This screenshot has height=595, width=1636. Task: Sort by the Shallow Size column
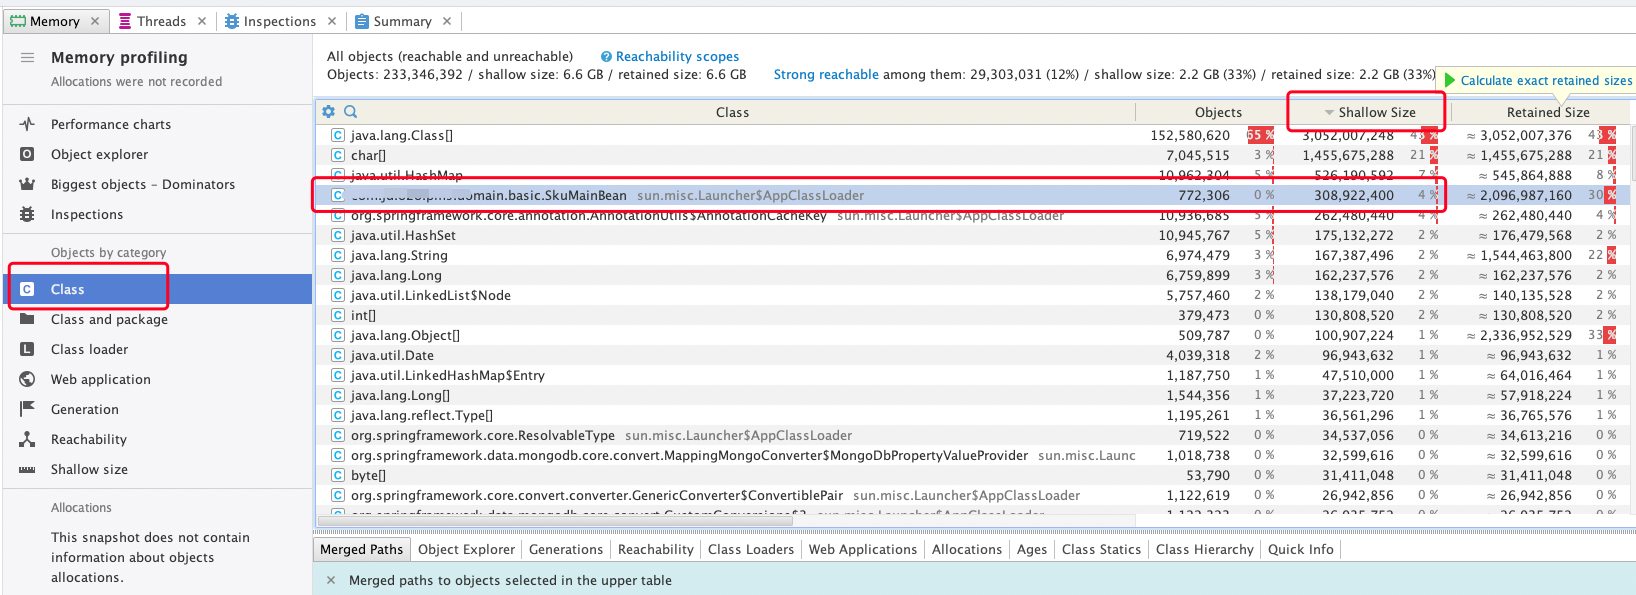pos(1376,113)
